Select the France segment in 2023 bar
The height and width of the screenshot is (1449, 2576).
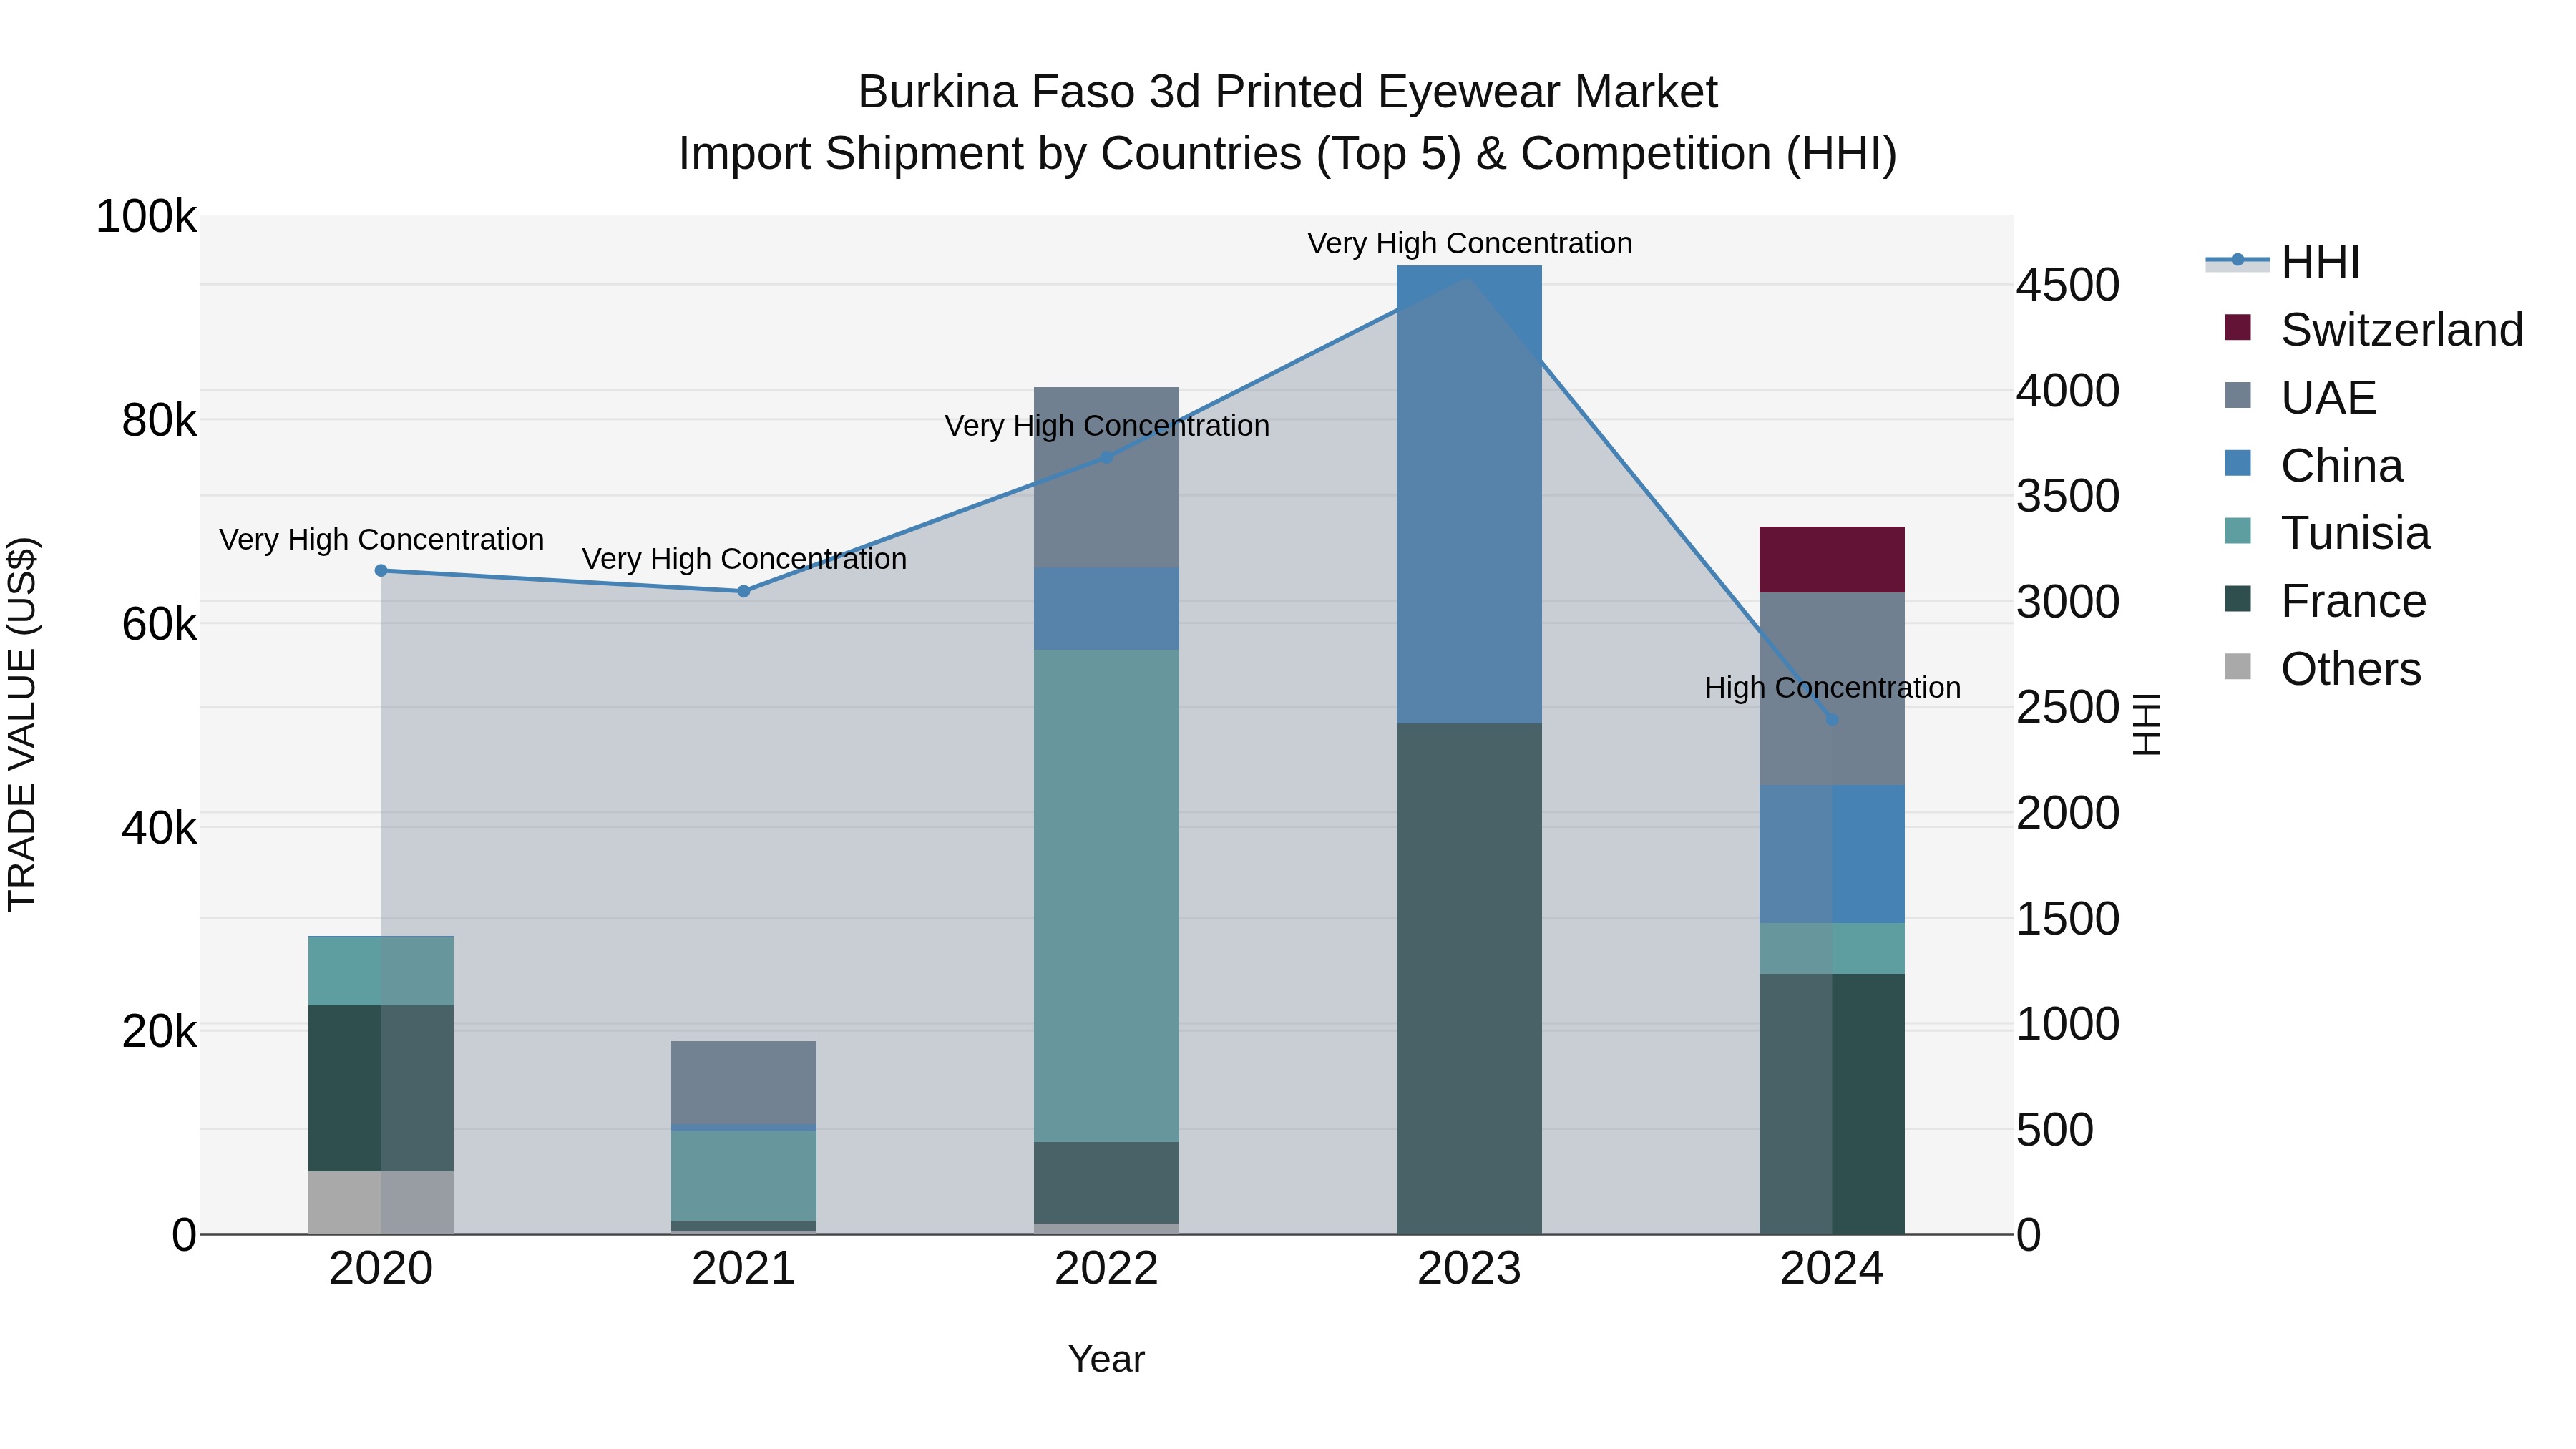1469,979
